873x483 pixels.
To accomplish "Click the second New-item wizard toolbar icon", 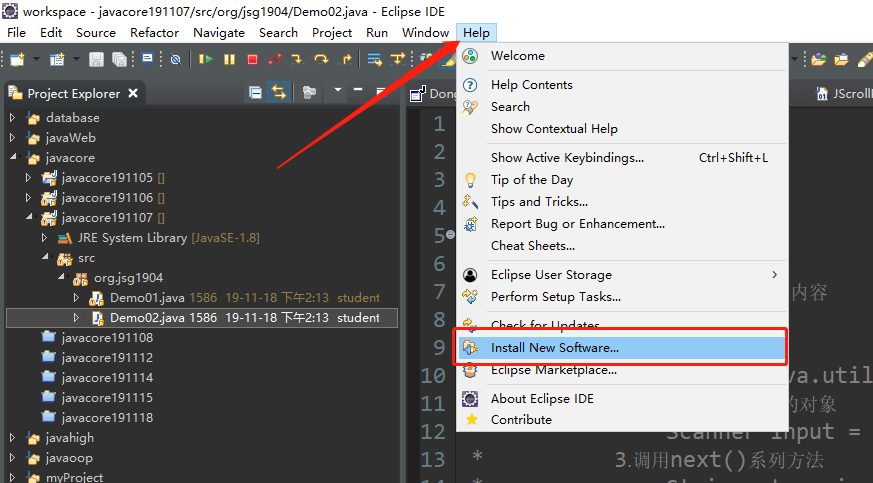I will pyautogui.click(x=57, y=59).
